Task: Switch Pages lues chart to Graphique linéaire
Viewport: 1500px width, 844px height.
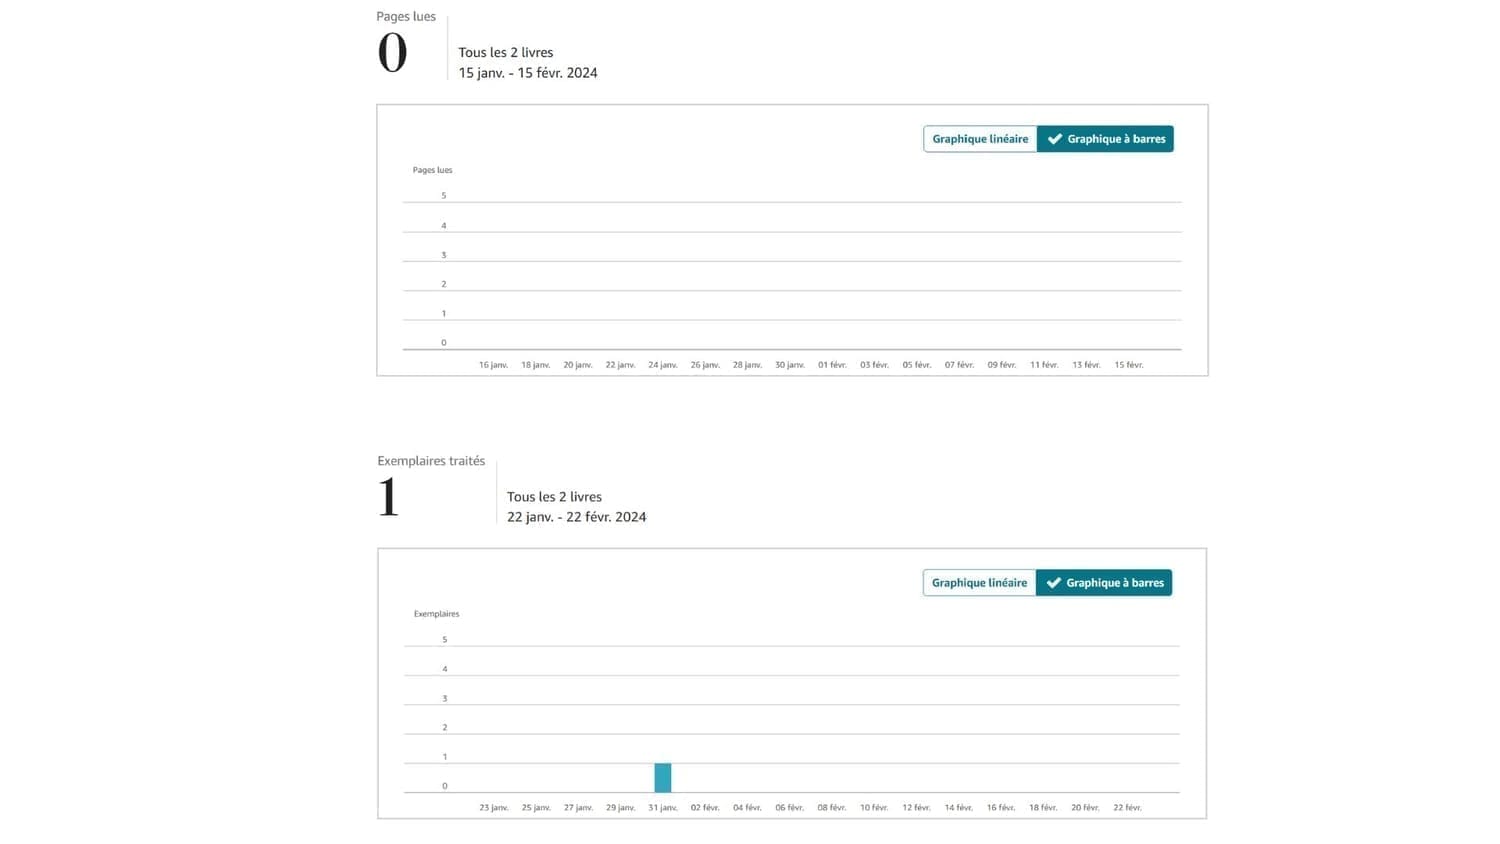Action: pyautogui.click(x=980, y=139)
